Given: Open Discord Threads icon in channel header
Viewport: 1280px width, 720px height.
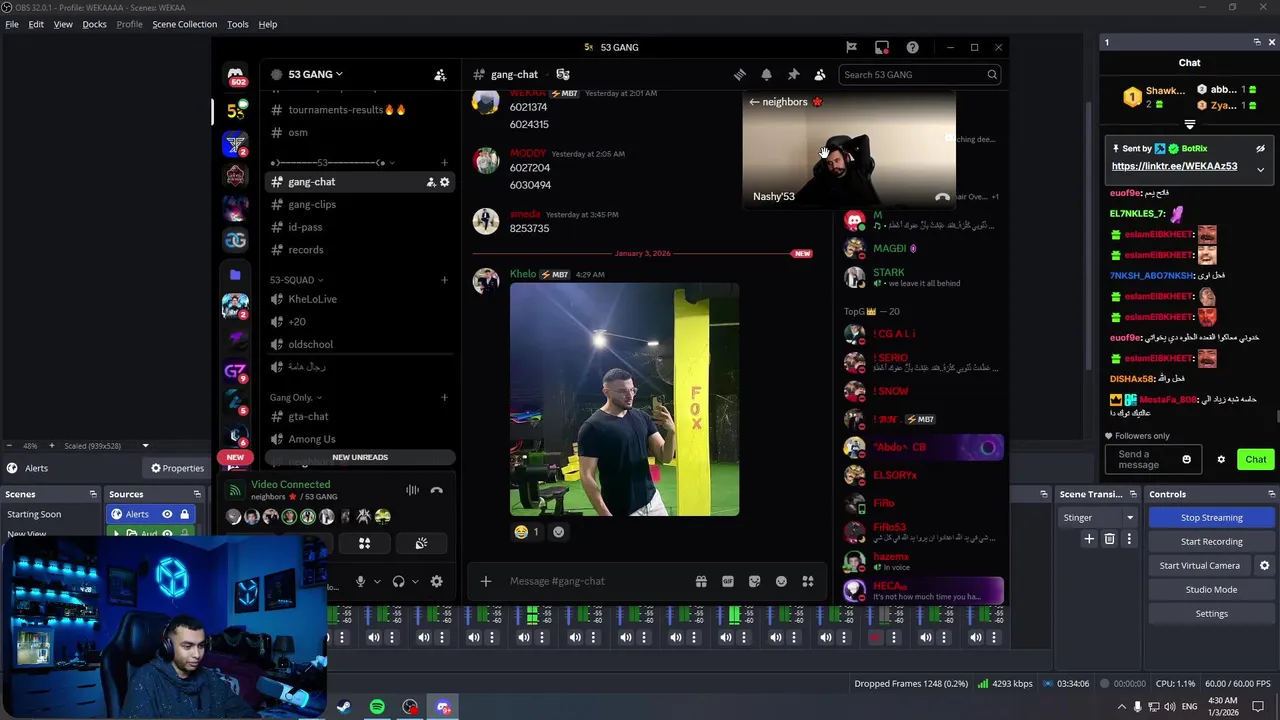Looking at the screenshot, I should (740, 74).
